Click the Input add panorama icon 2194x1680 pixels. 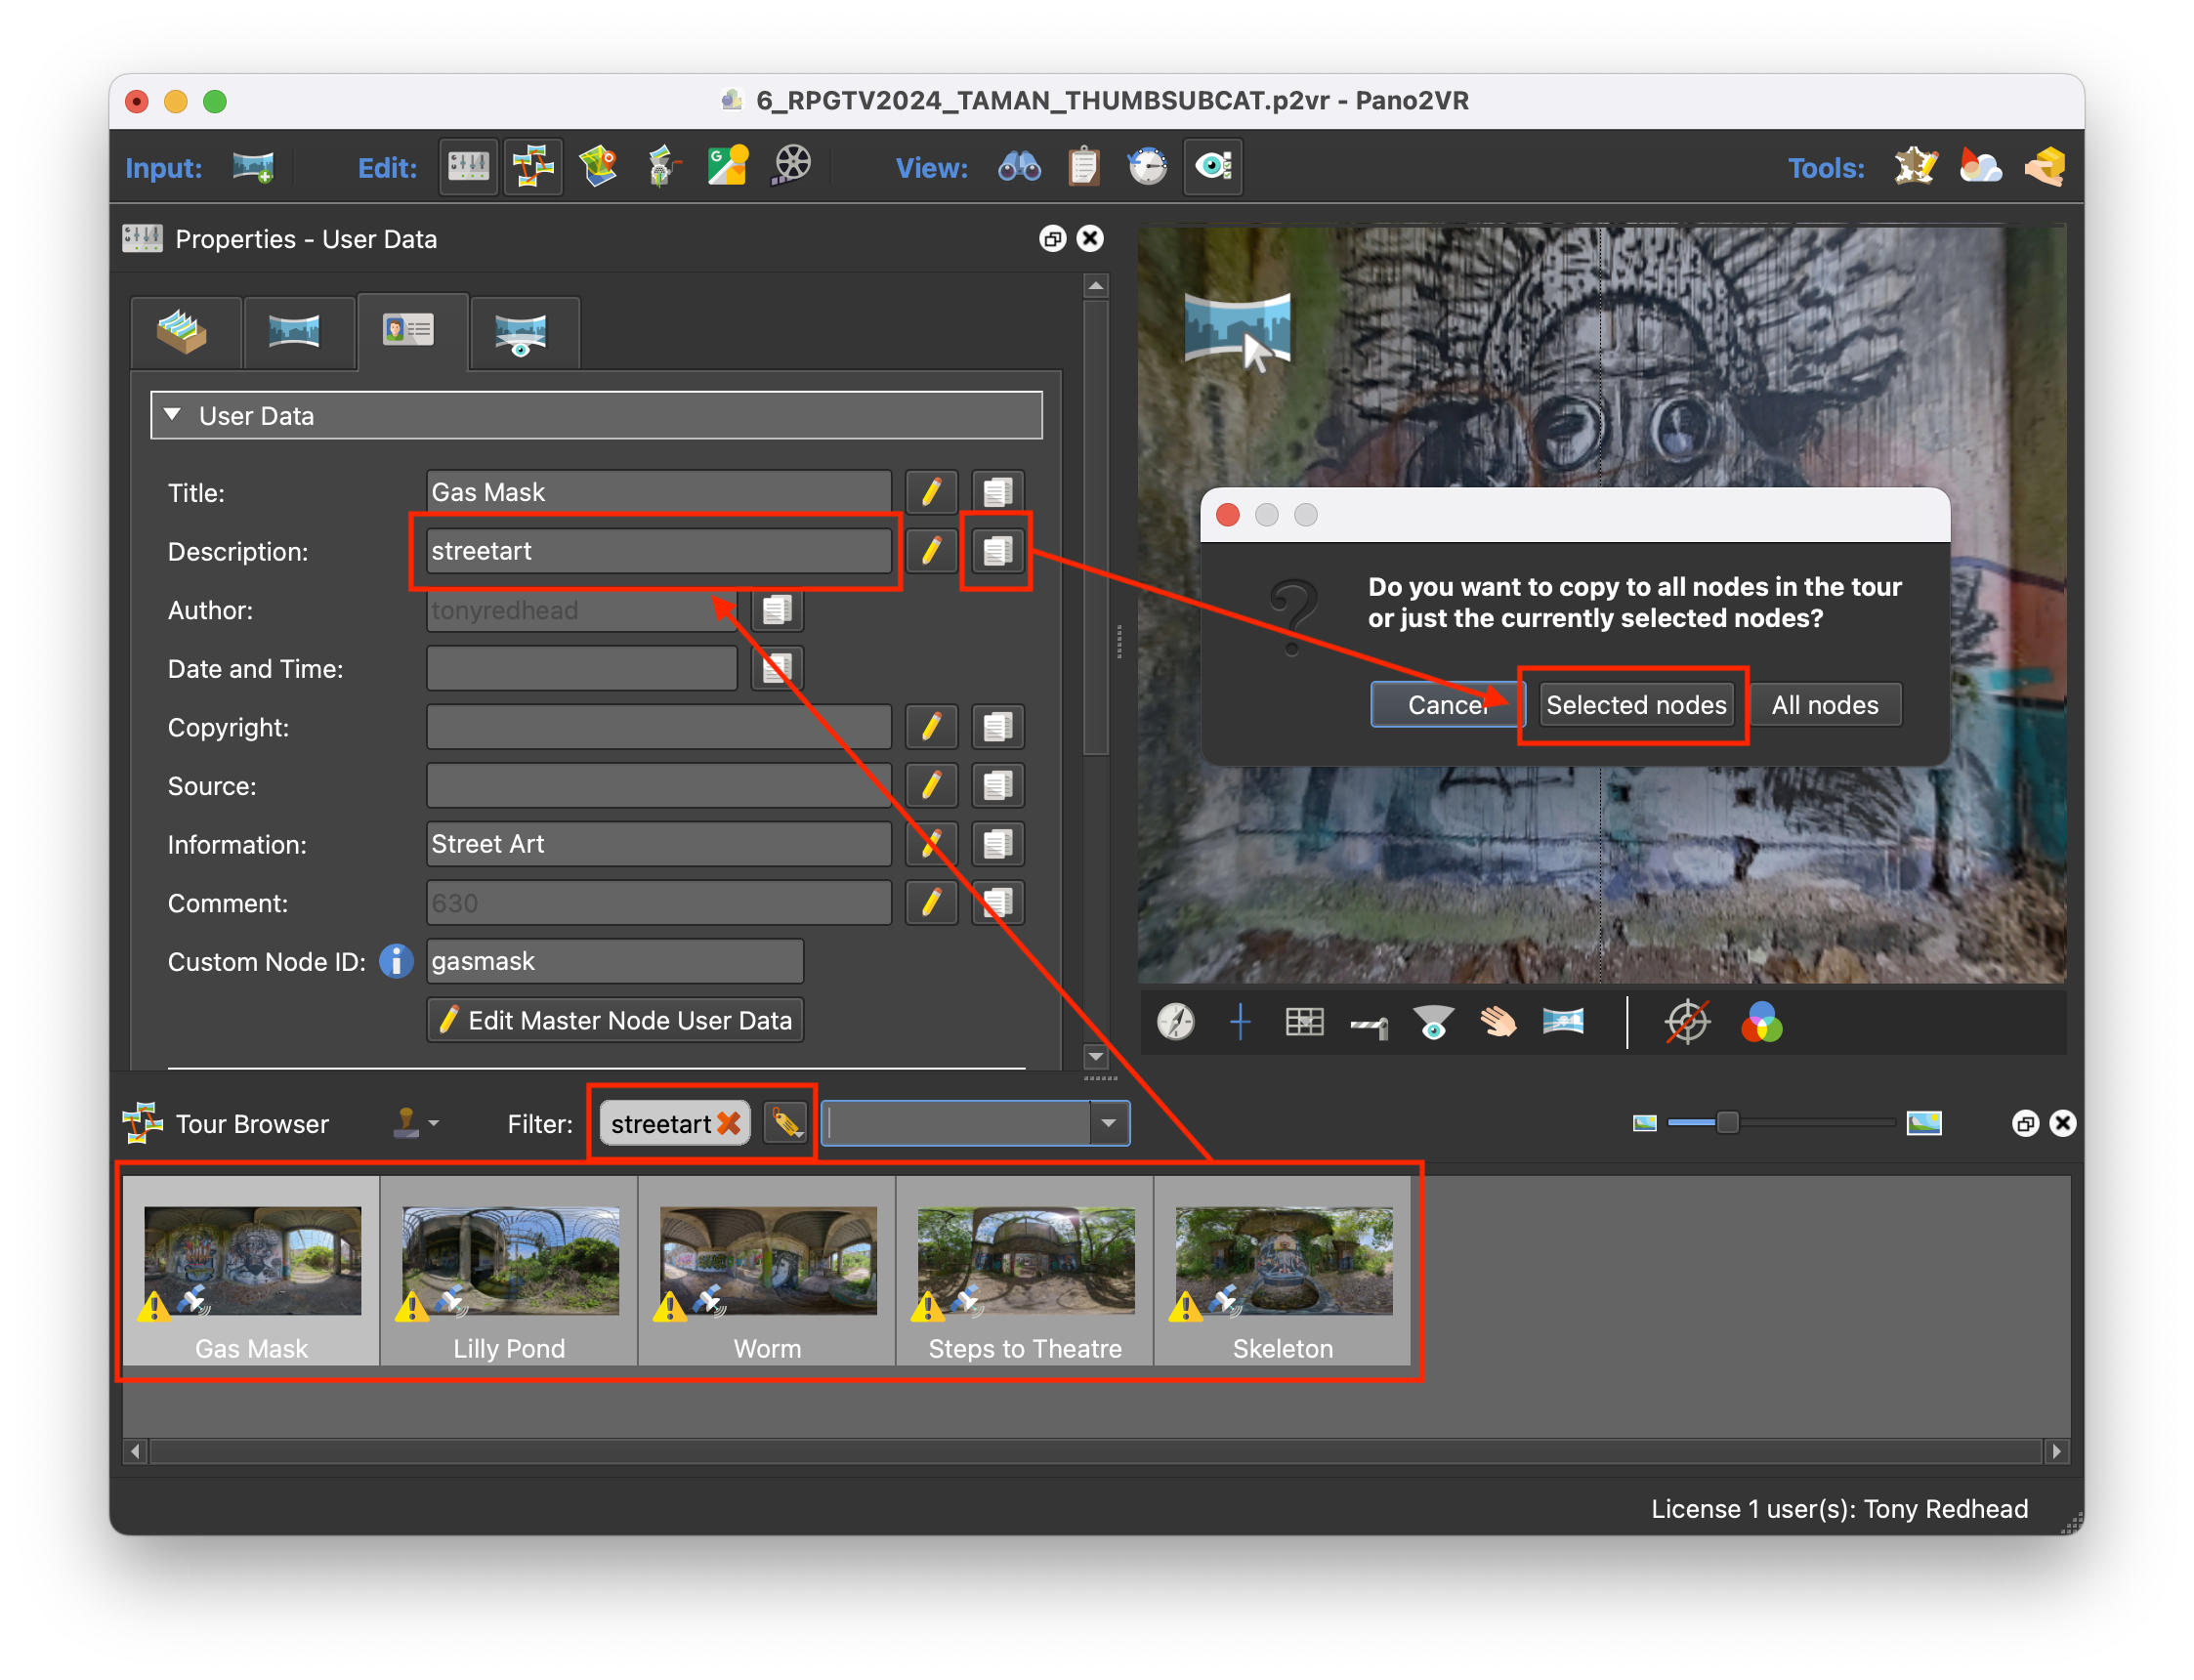[253, 167]
